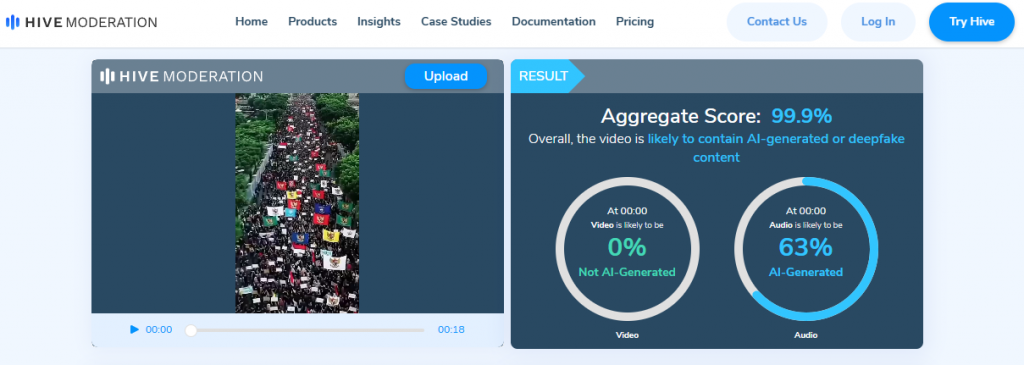Image resolution: width=1024 pixels, height=365 pixels.
Task: Open Case Studies page
Action: (x=456, y=22)
